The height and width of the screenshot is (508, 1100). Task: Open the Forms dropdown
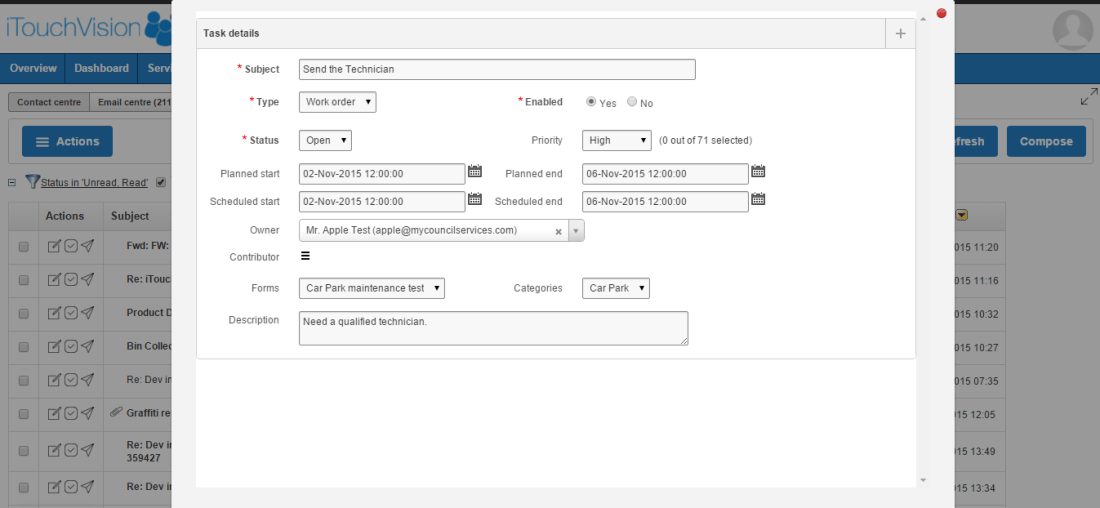tap(372, 288)
